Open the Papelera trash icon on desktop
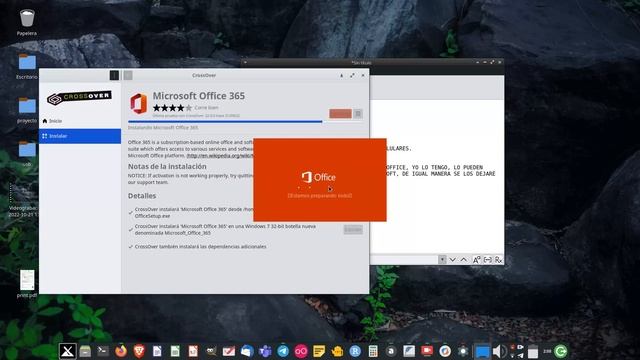Viewport: 640px width, 360px height. (27, 22)
